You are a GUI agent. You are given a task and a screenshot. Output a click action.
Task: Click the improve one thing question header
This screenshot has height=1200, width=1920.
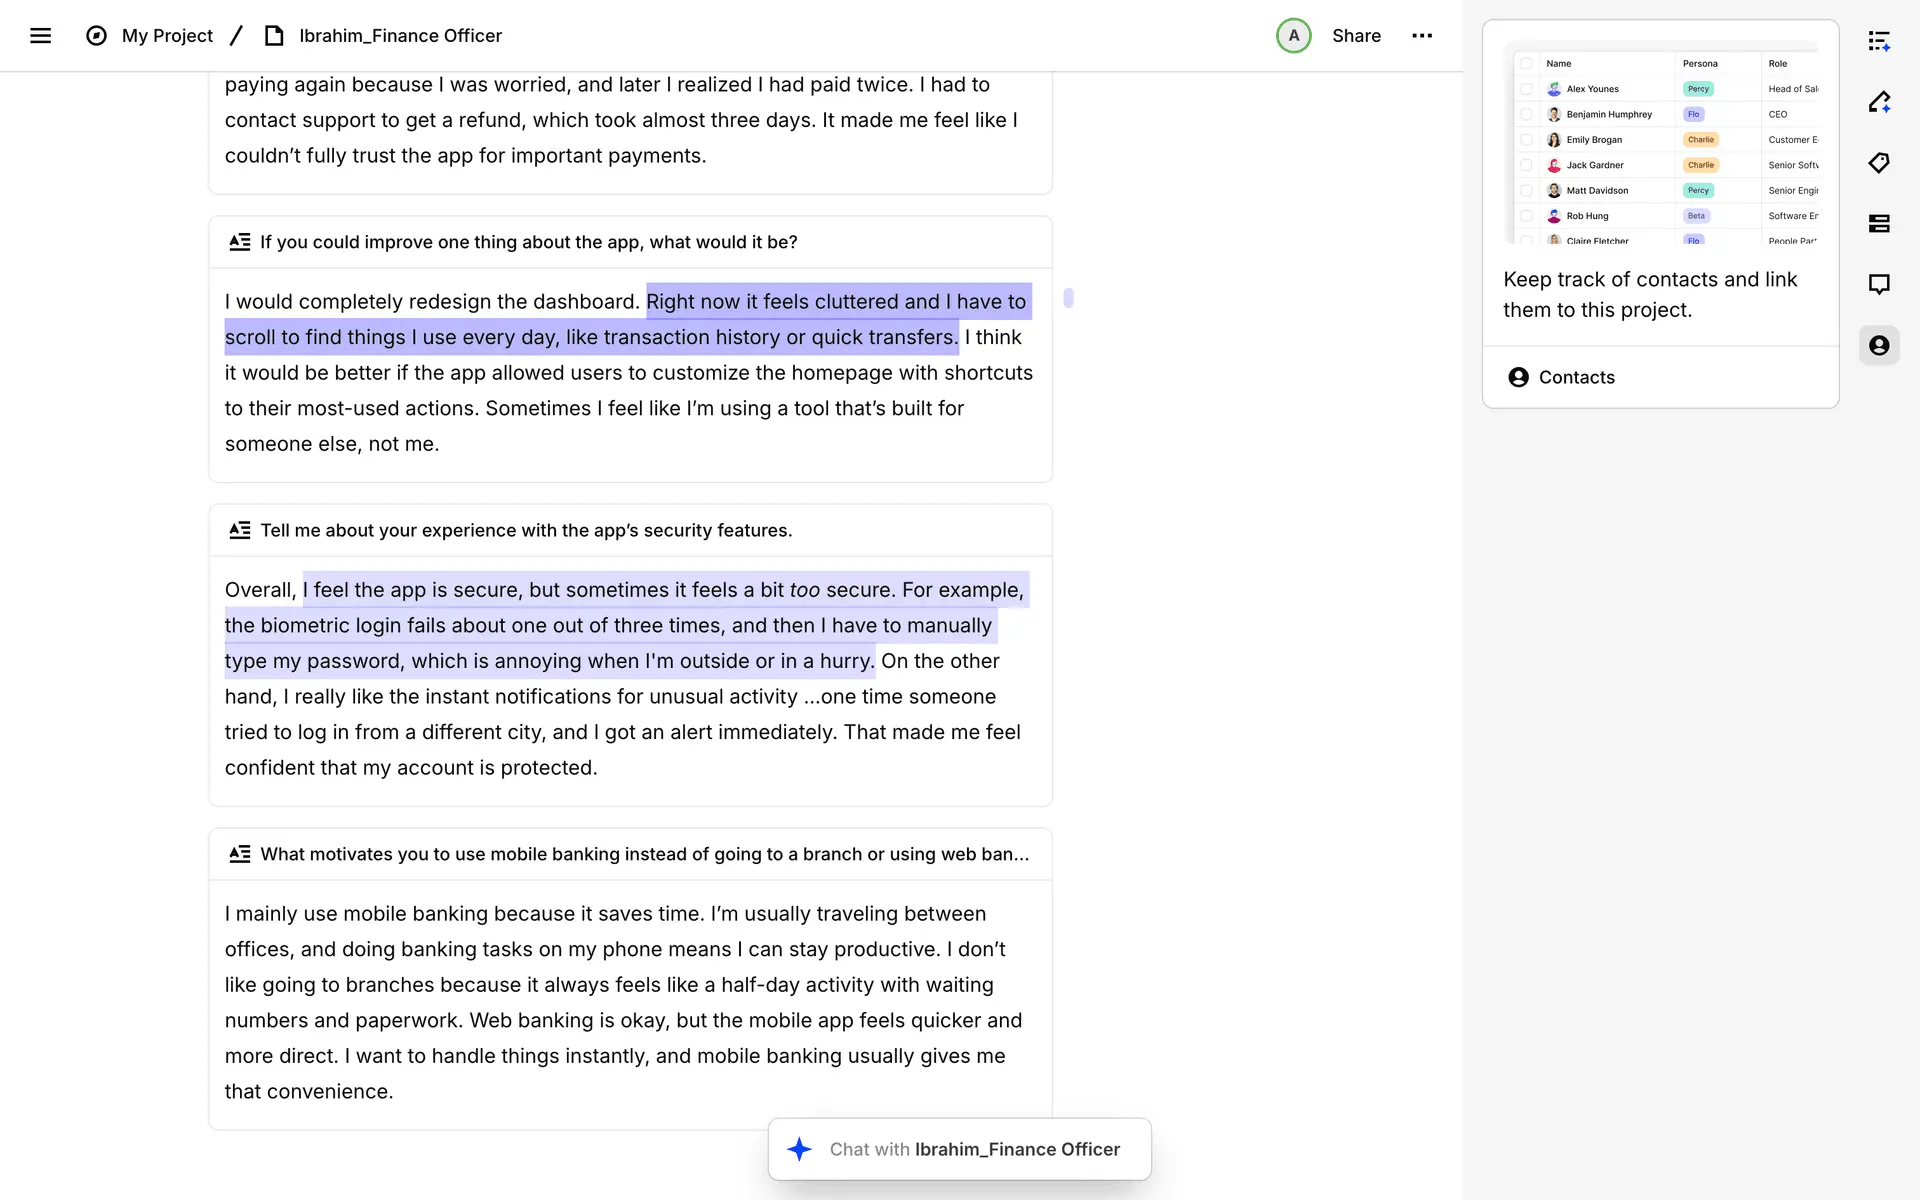pyautogui.click(x=528, y=243)
